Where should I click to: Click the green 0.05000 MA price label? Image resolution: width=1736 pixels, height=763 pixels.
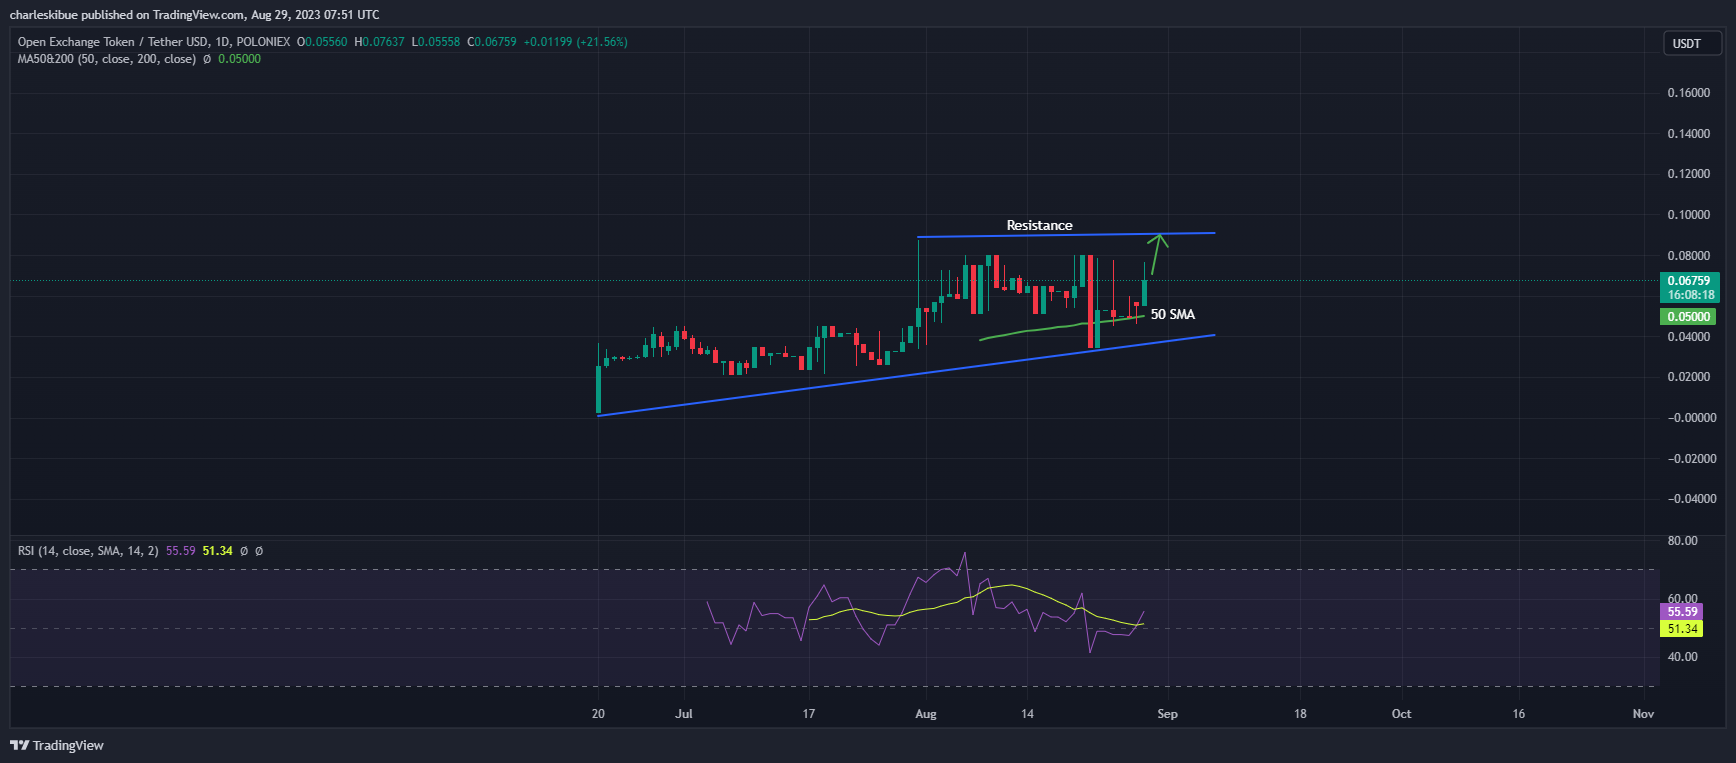tap(1688, 317)
